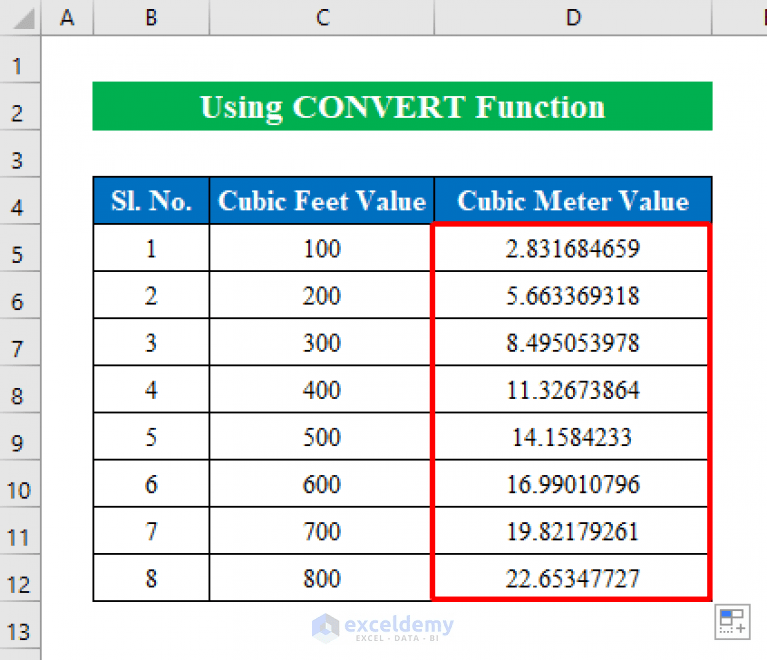
Task: Select Sl. No. cell in the 100 row
Action: pos(151,248)
